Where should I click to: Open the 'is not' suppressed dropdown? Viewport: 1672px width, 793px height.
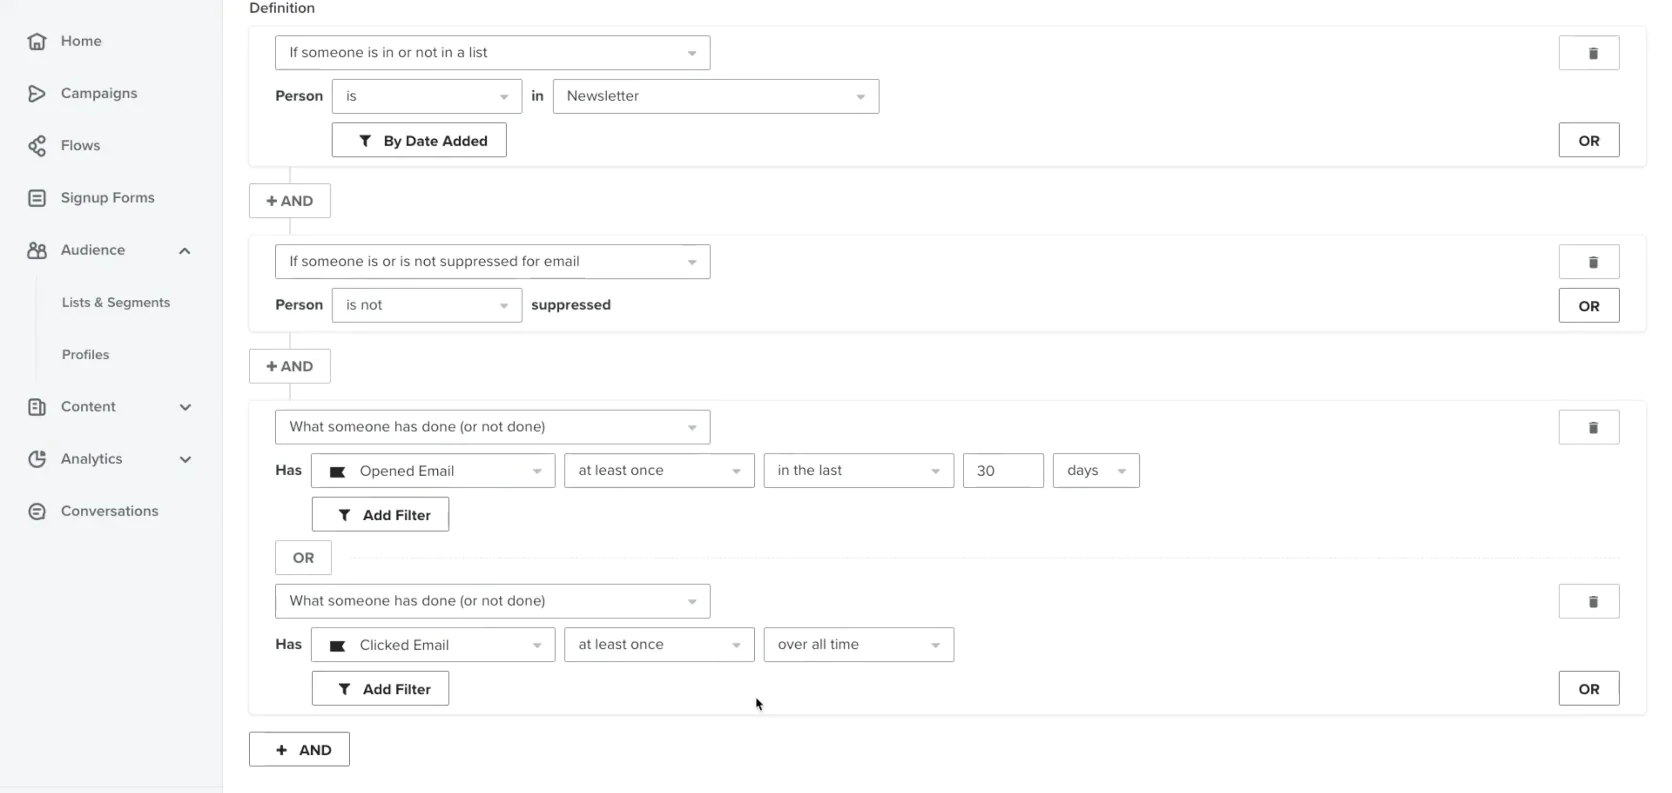[426, 305]
